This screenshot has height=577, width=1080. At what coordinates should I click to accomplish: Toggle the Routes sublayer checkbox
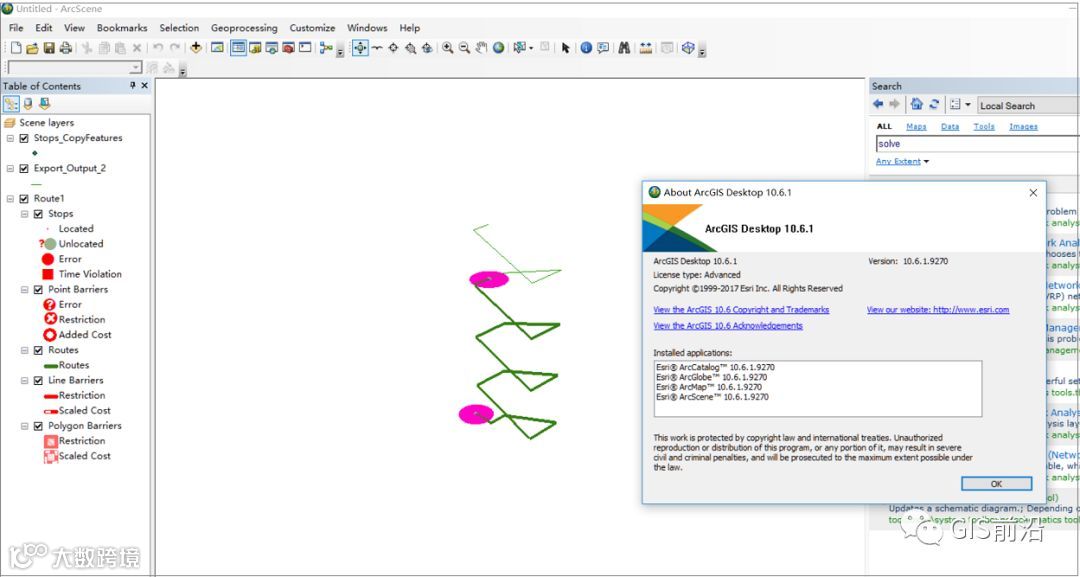(39, 350)
